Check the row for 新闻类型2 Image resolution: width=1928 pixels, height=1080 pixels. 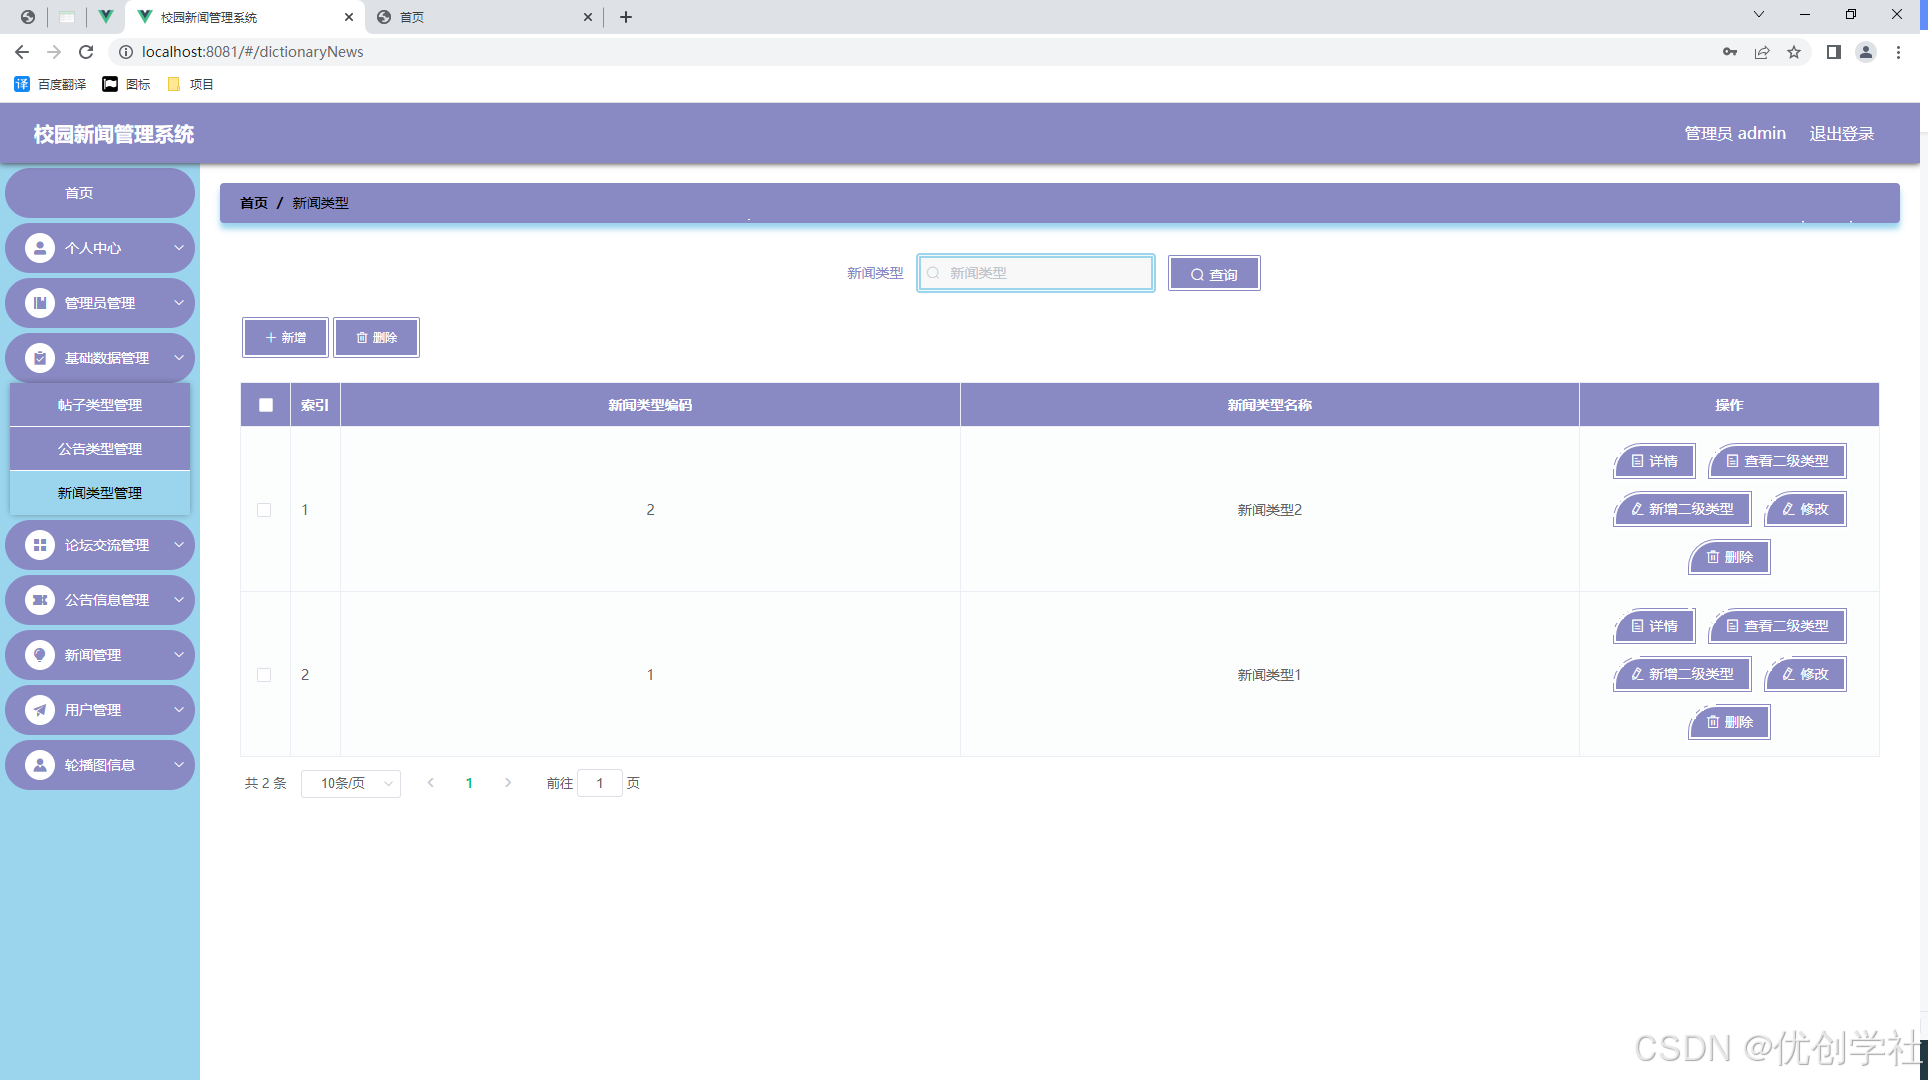pyautogui.click(x=264, y=510)
